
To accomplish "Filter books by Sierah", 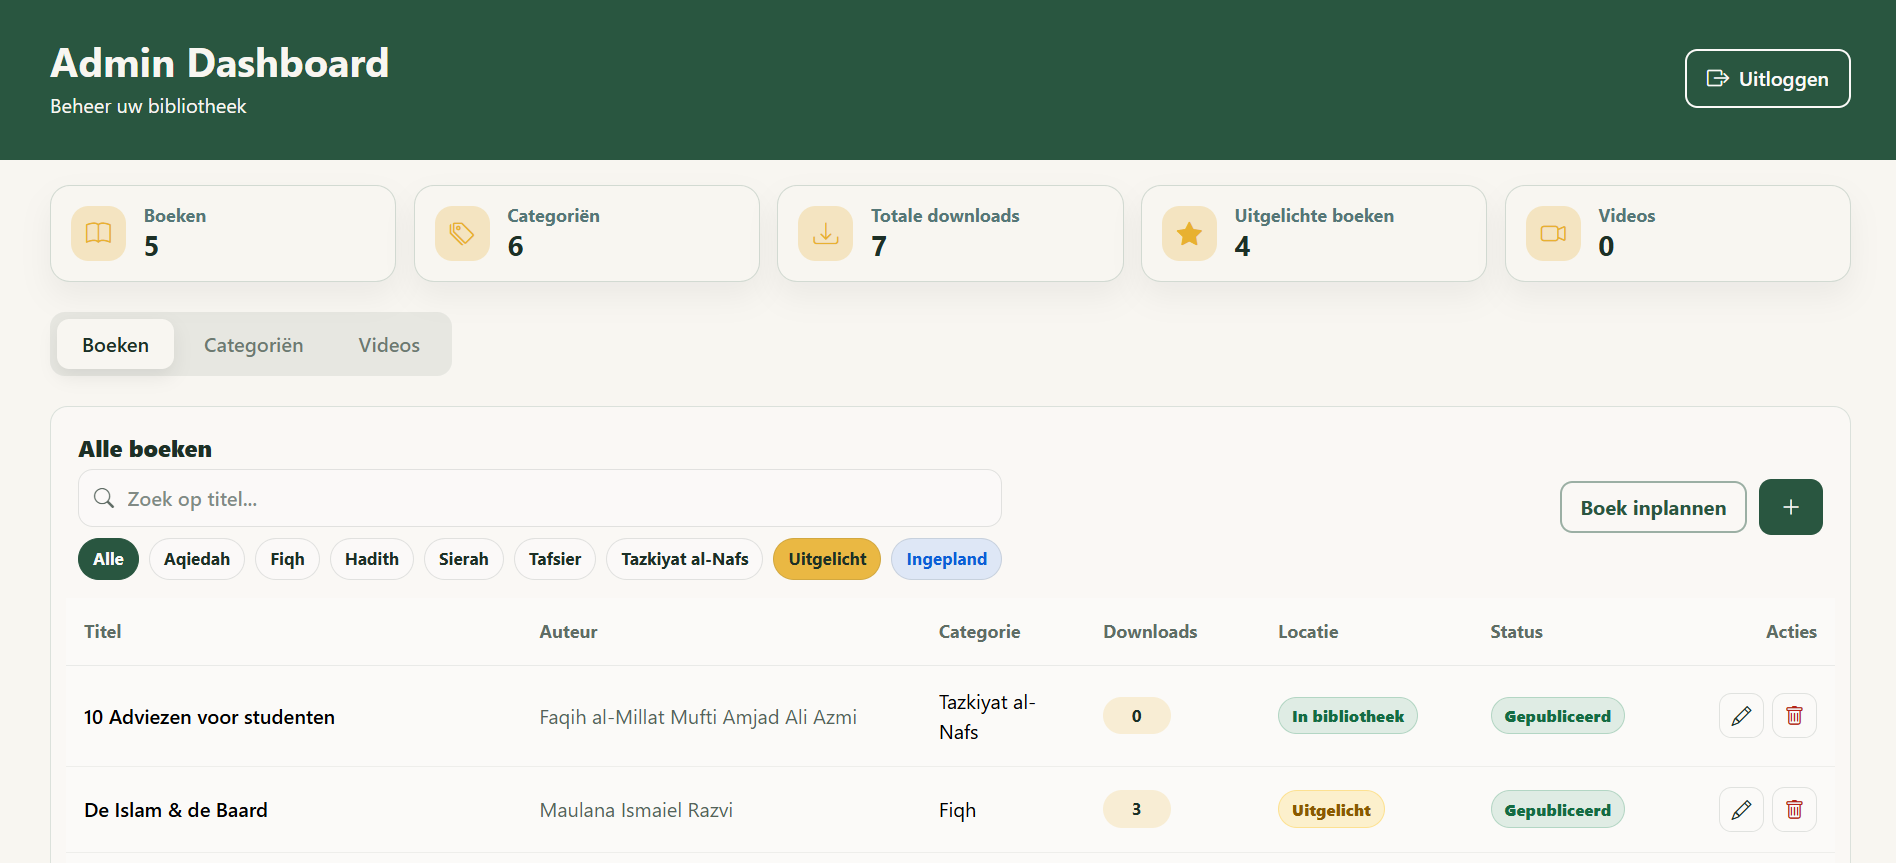I will 464,559.
